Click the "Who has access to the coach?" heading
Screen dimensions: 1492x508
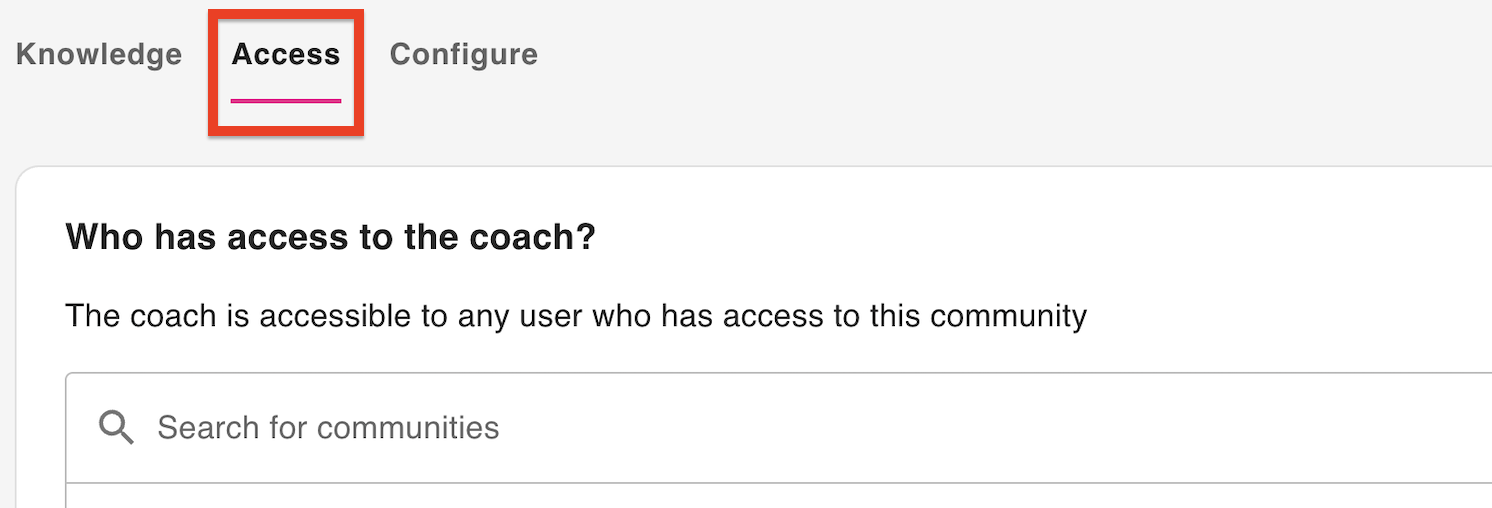[x=330, y=238]
